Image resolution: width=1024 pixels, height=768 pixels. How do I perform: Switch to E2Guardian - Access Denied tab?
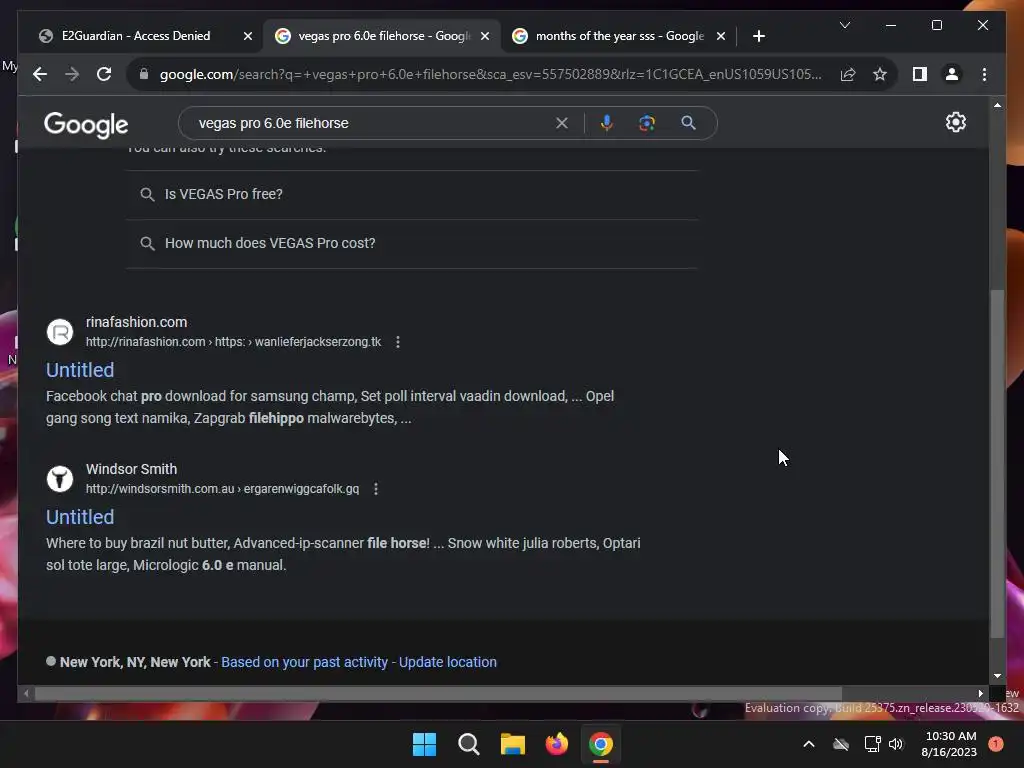[136, 36]
